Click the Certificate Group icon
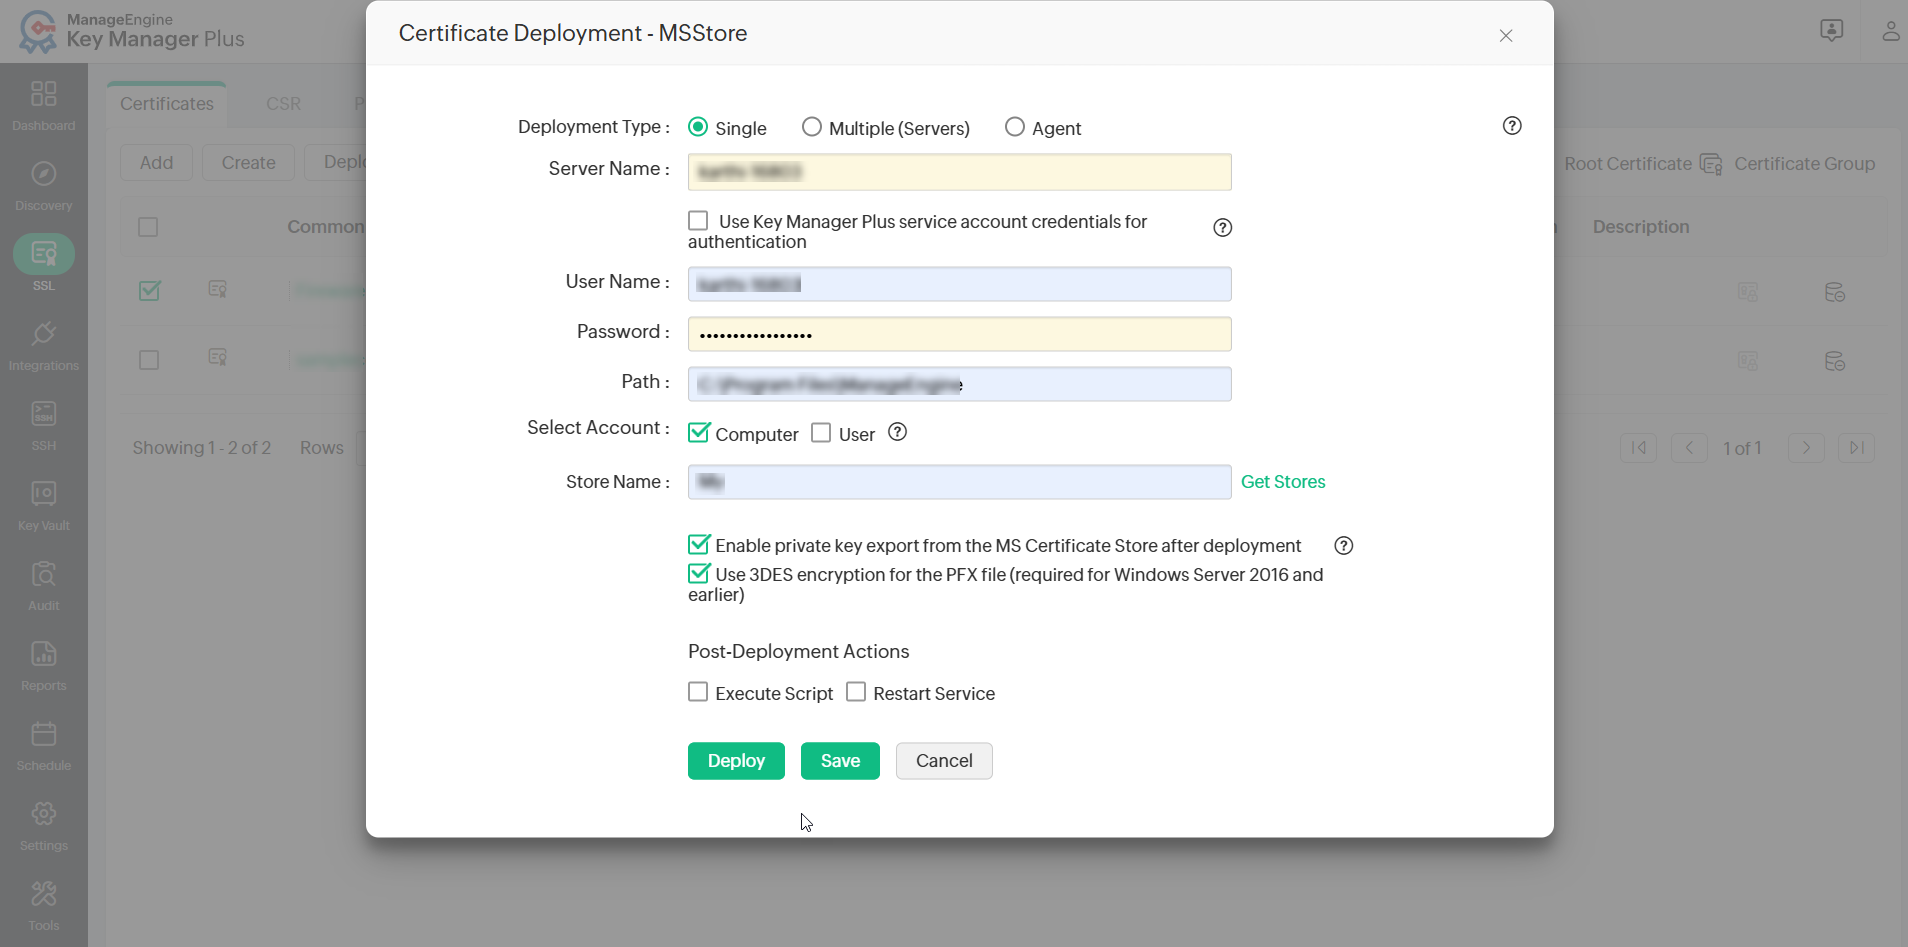Viewport: 1908px width, 947px height. (x=1711, y=164)
